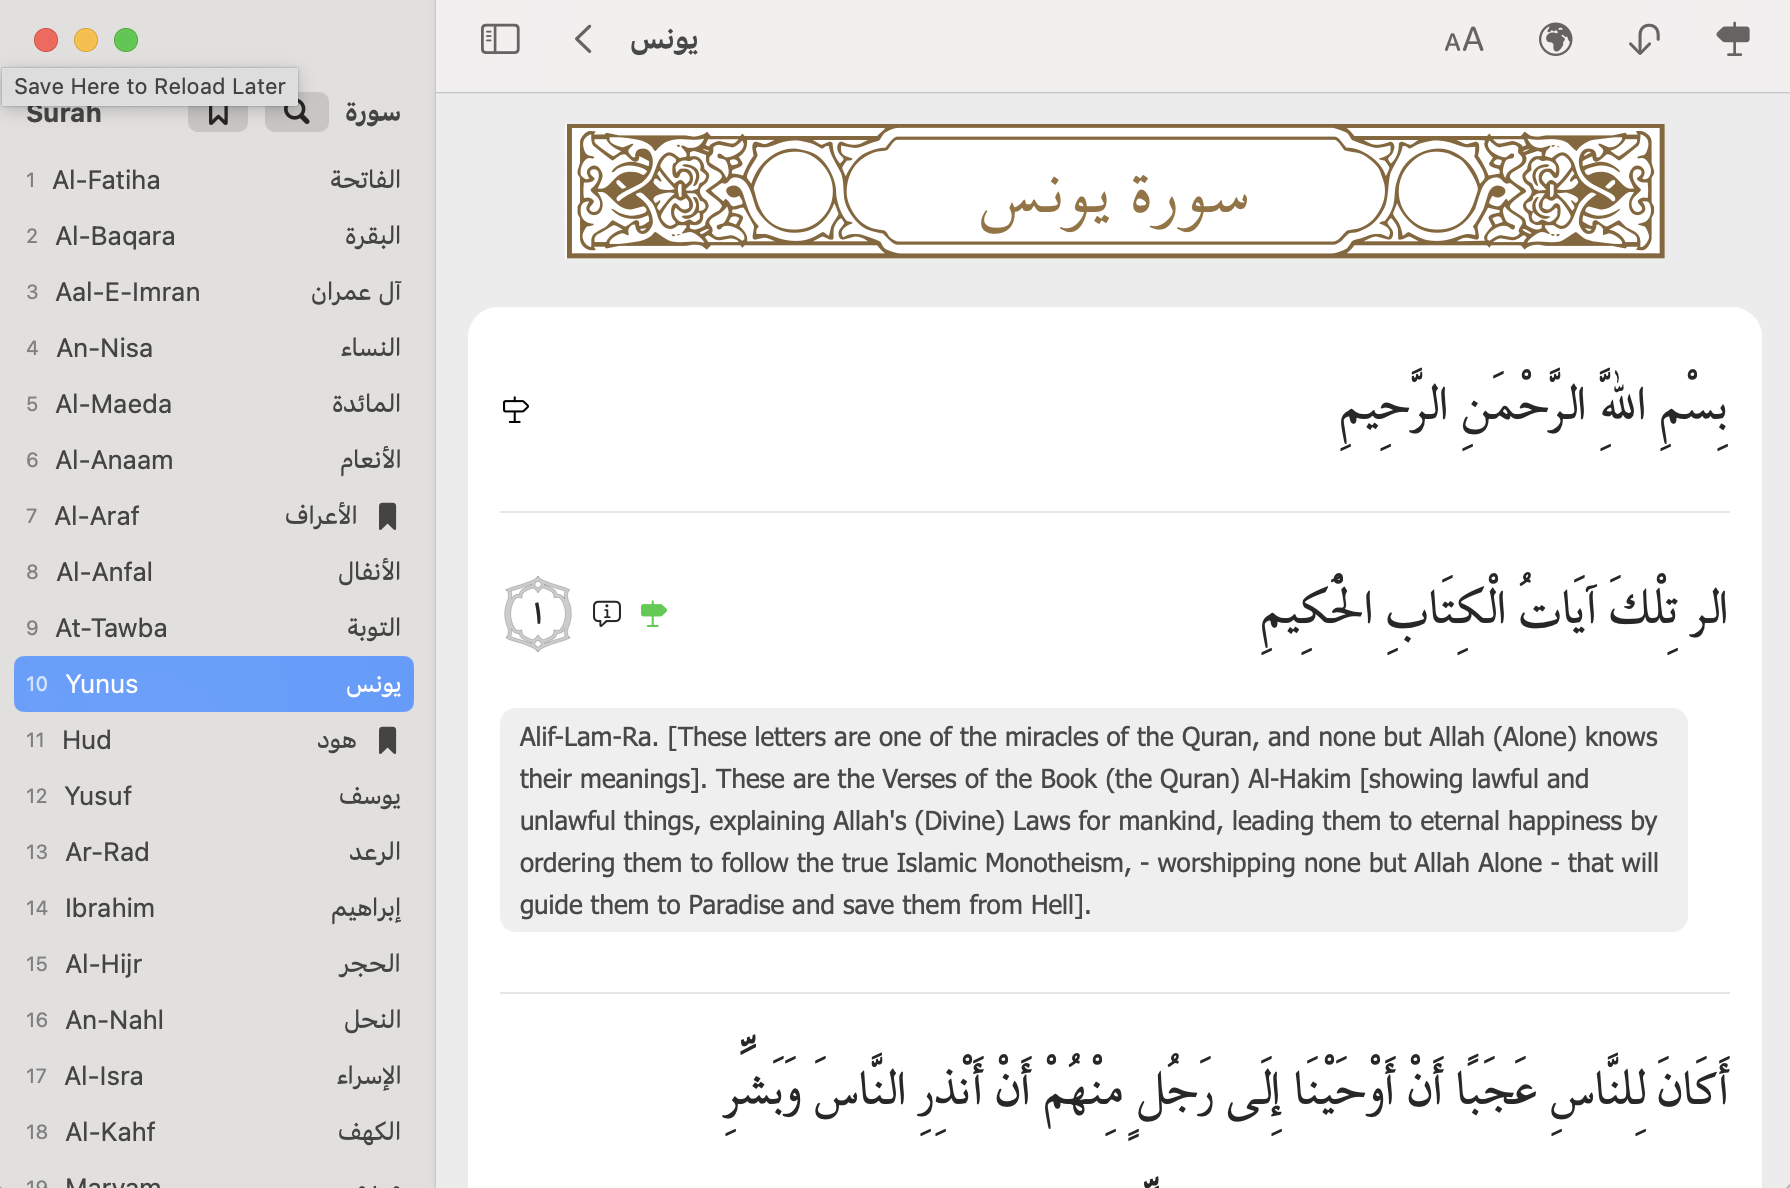Viewport: 1790px width, 1188px height.
Task: Select the signpost bookmark icon in toolbar
Action: 1732,40
